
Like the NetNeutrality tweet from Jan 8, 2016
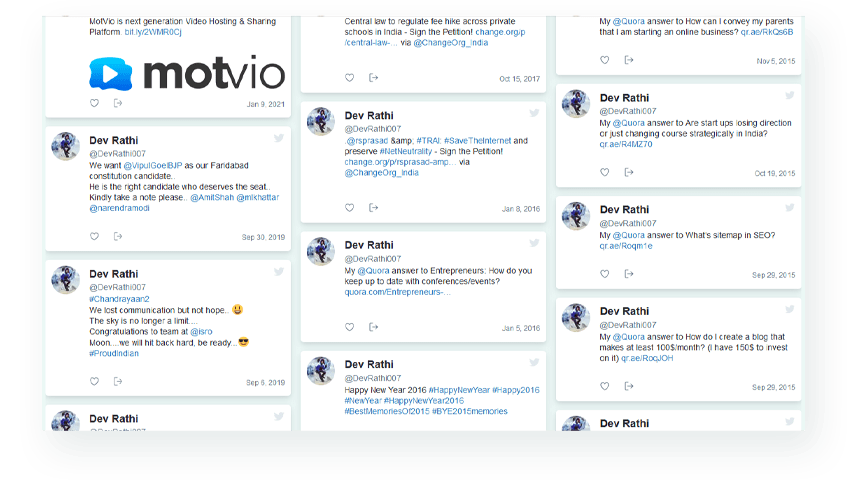[x=349, y=208]
